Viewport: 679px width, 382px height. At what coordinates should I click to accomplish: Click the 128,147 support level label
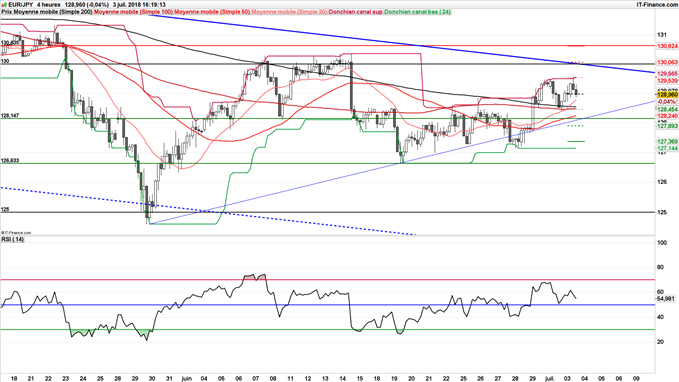click(10, 116)
